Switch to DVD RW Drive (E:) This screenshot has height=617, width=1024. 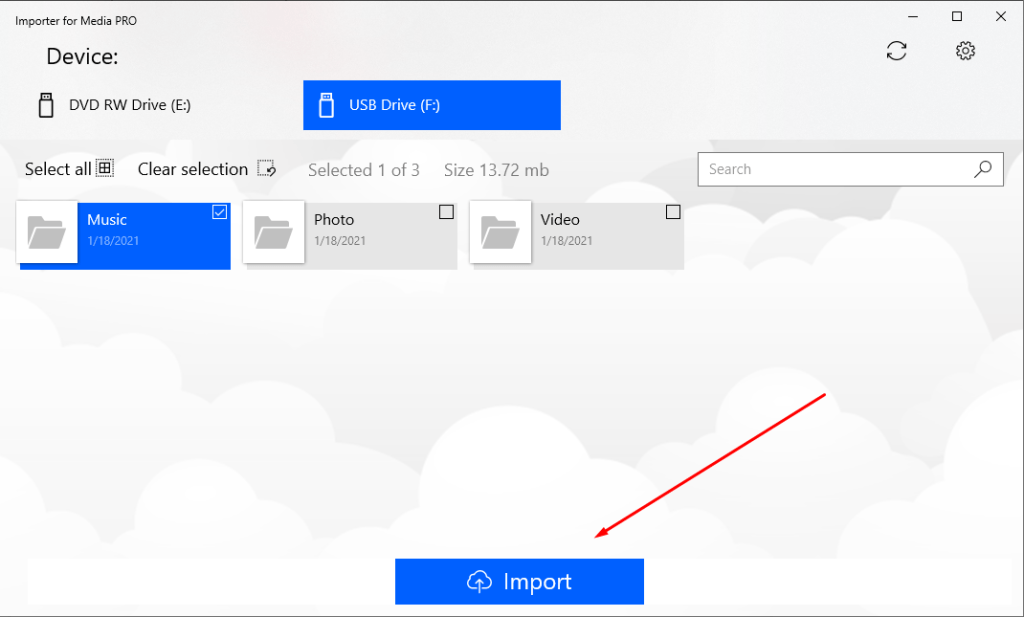pyautogui.click(x=129, y=105)
